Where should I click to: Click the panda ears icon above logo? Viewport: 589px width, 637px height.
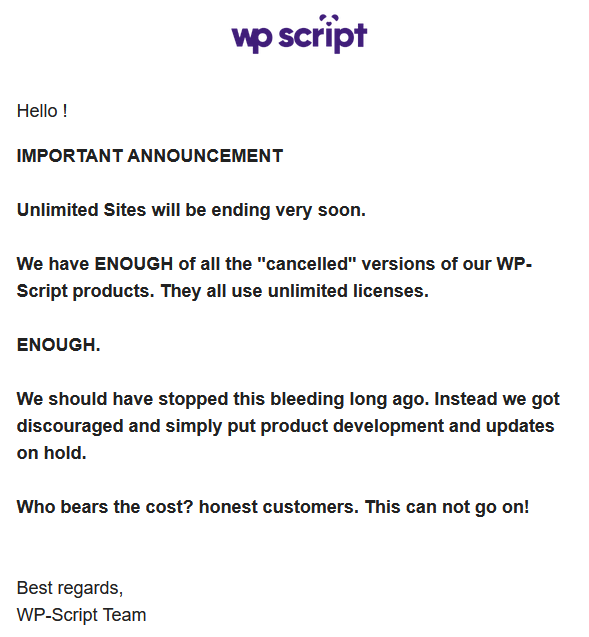point(329,19)
